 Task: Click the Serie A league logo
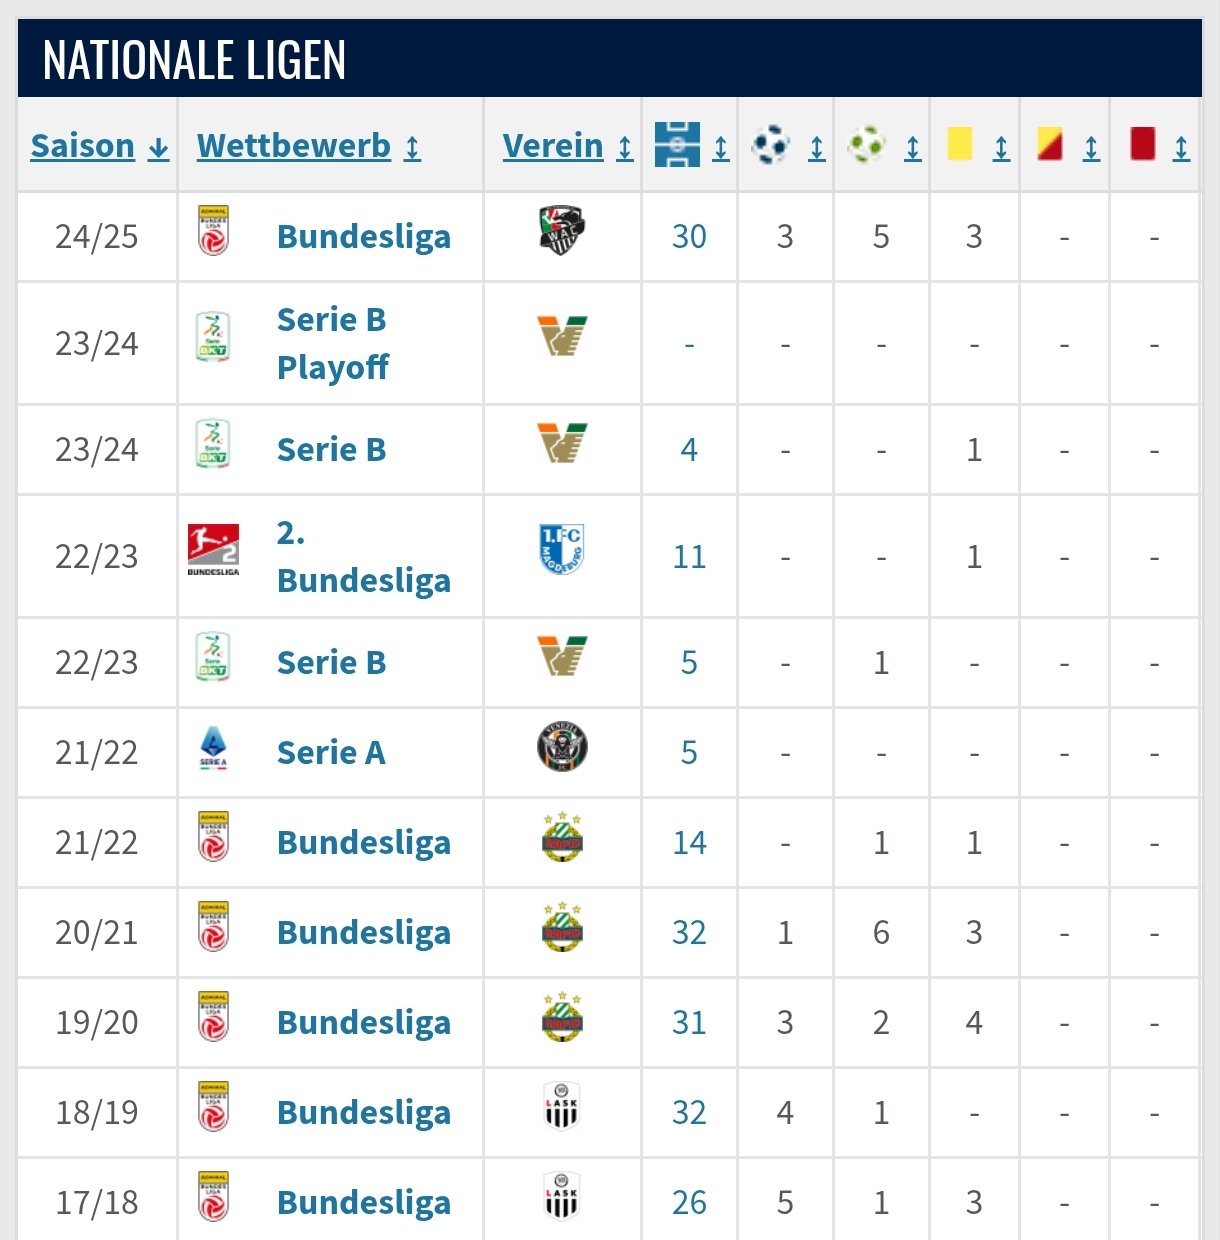point(213,747)
